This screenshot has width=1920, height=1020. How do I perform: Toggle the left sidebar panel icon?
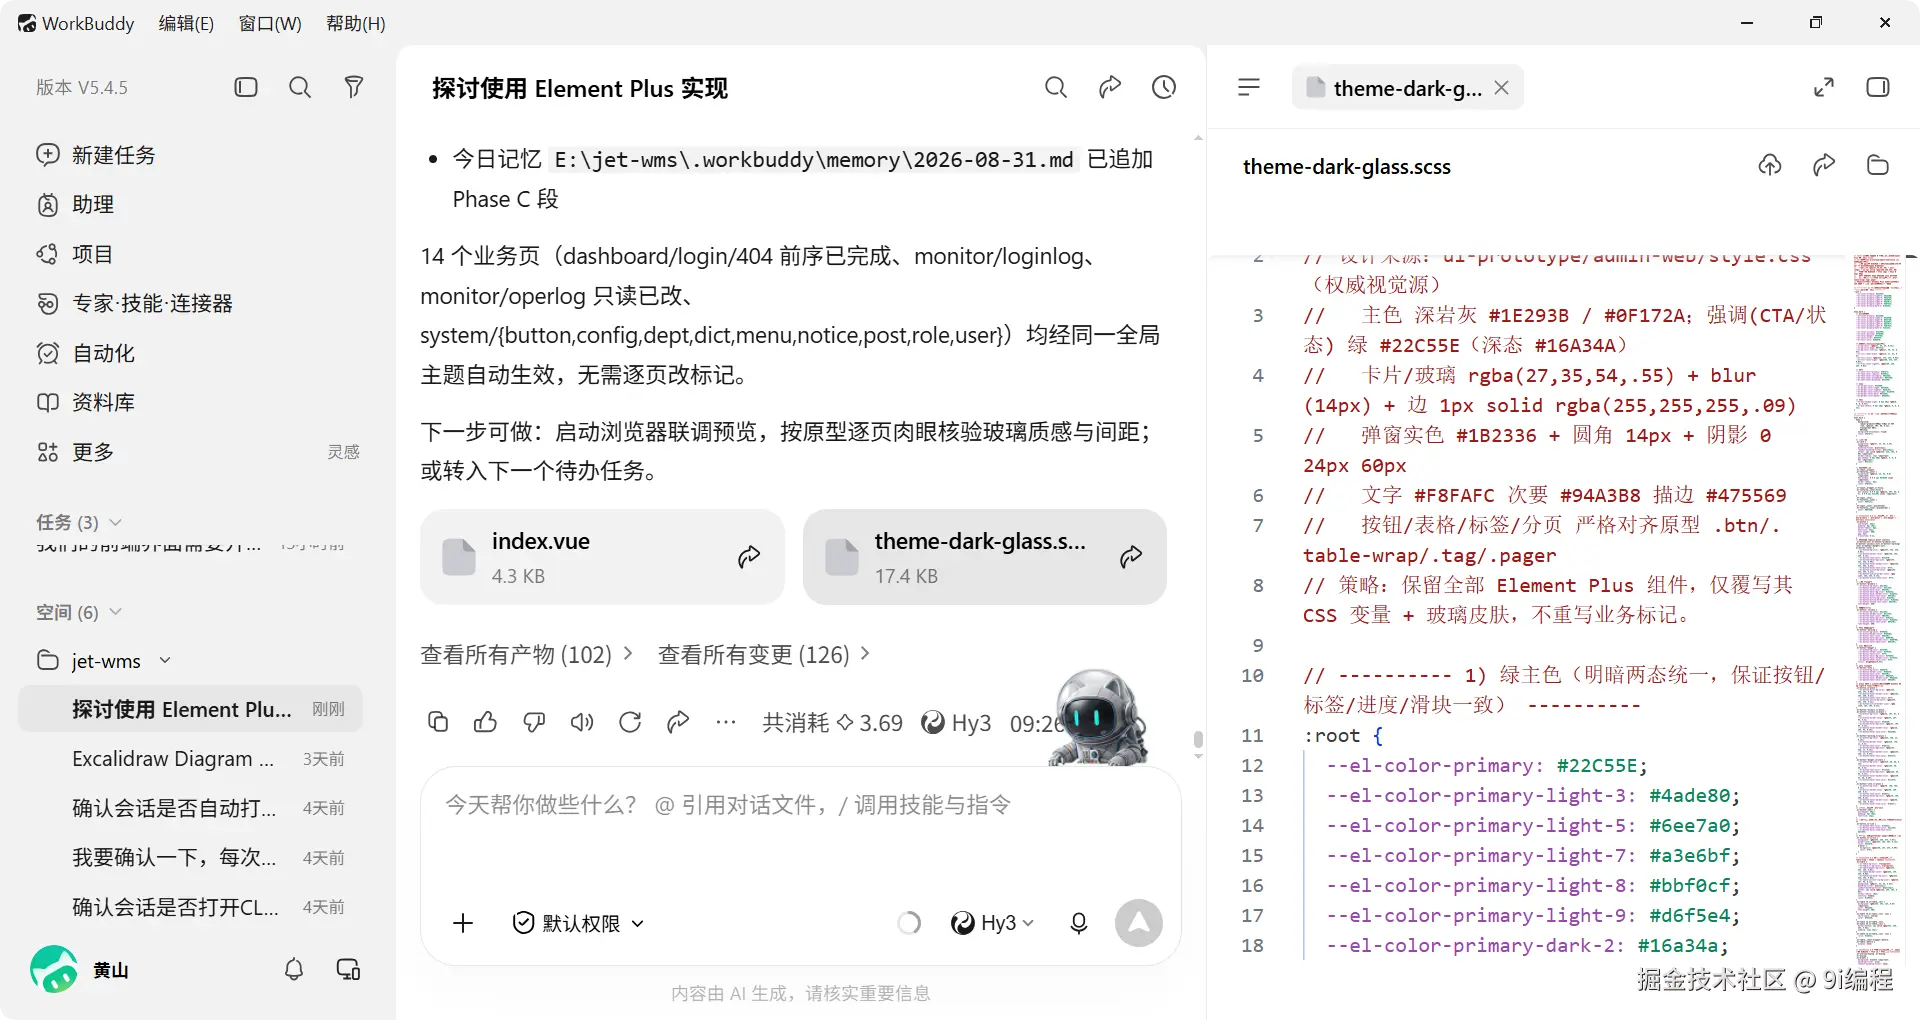[246, 87]
